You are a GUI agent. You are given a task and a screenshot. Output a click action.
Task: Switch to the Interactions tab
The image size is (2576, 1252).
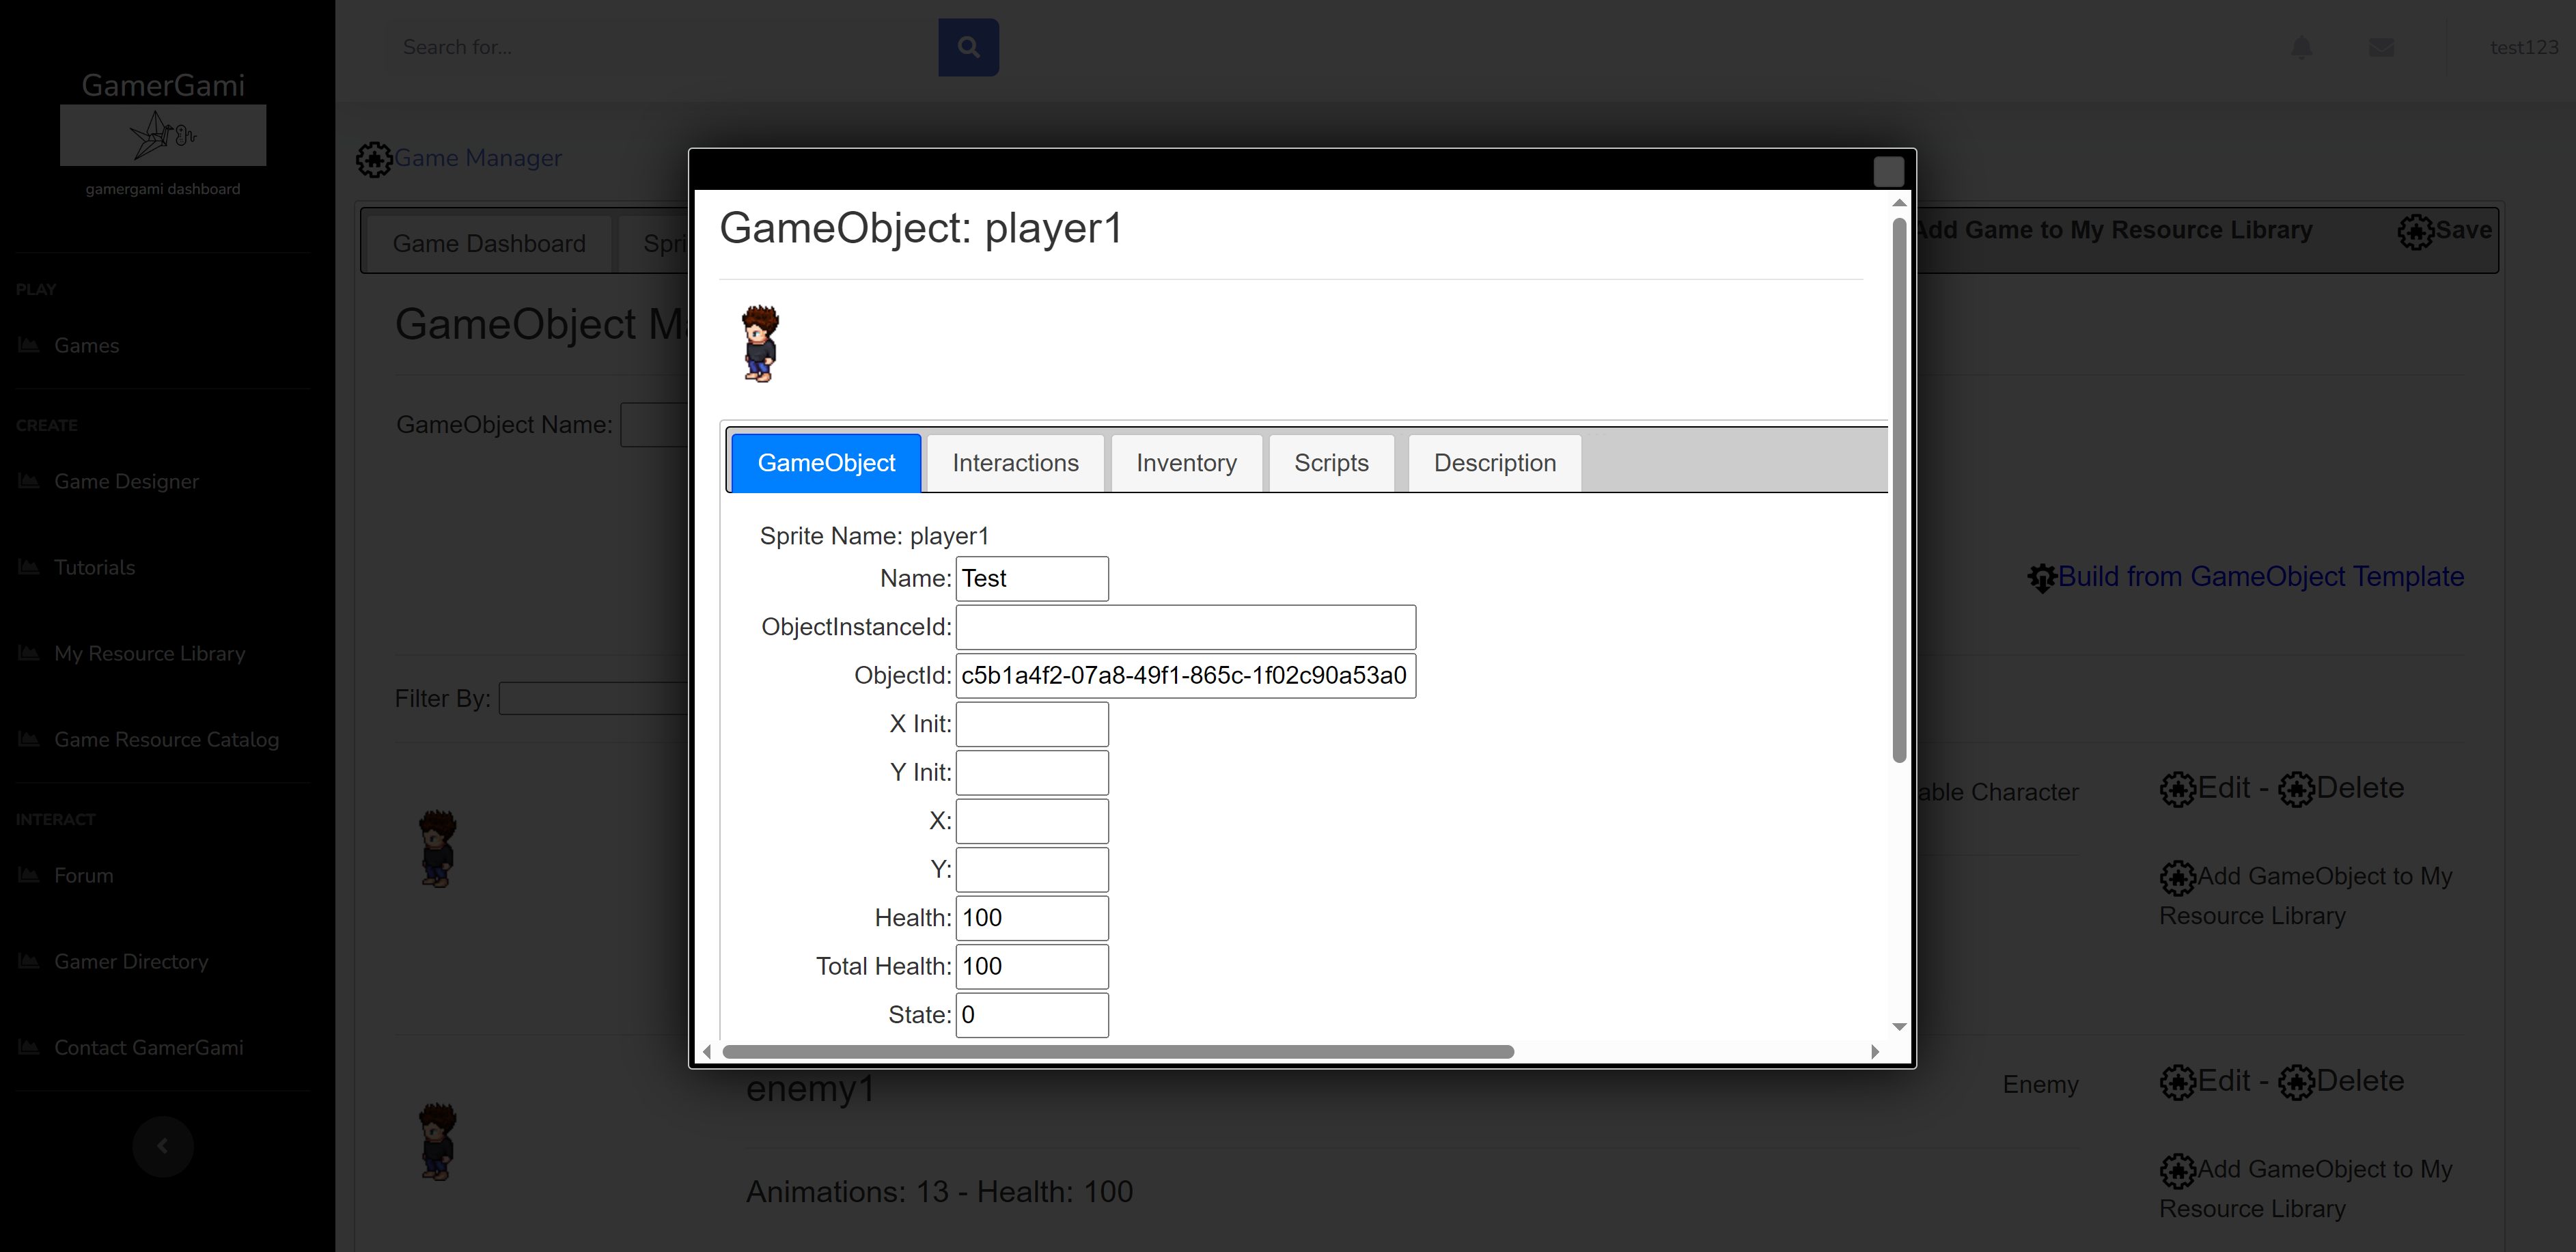pos(1015,463)
